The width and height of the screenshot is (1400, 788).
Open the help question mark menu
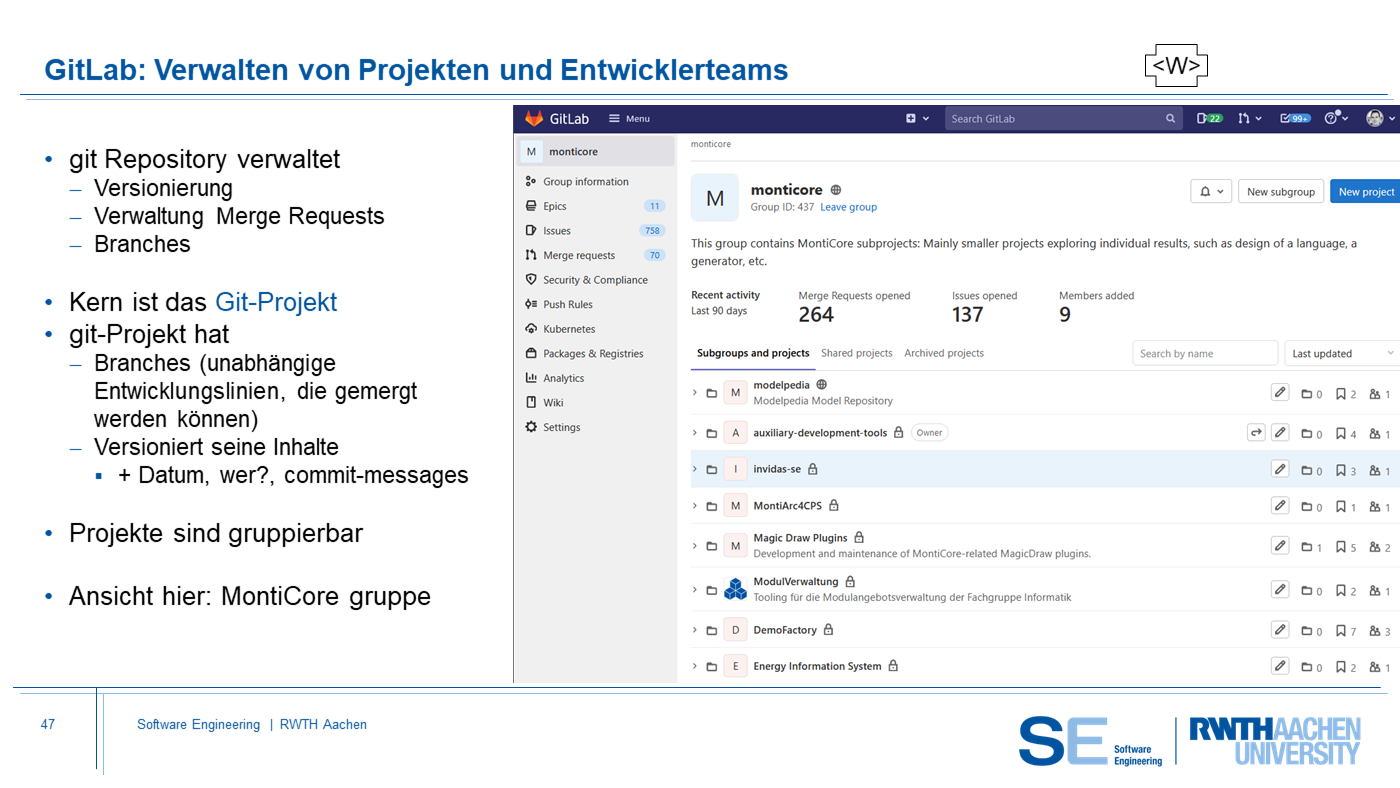coord(1336,118)
